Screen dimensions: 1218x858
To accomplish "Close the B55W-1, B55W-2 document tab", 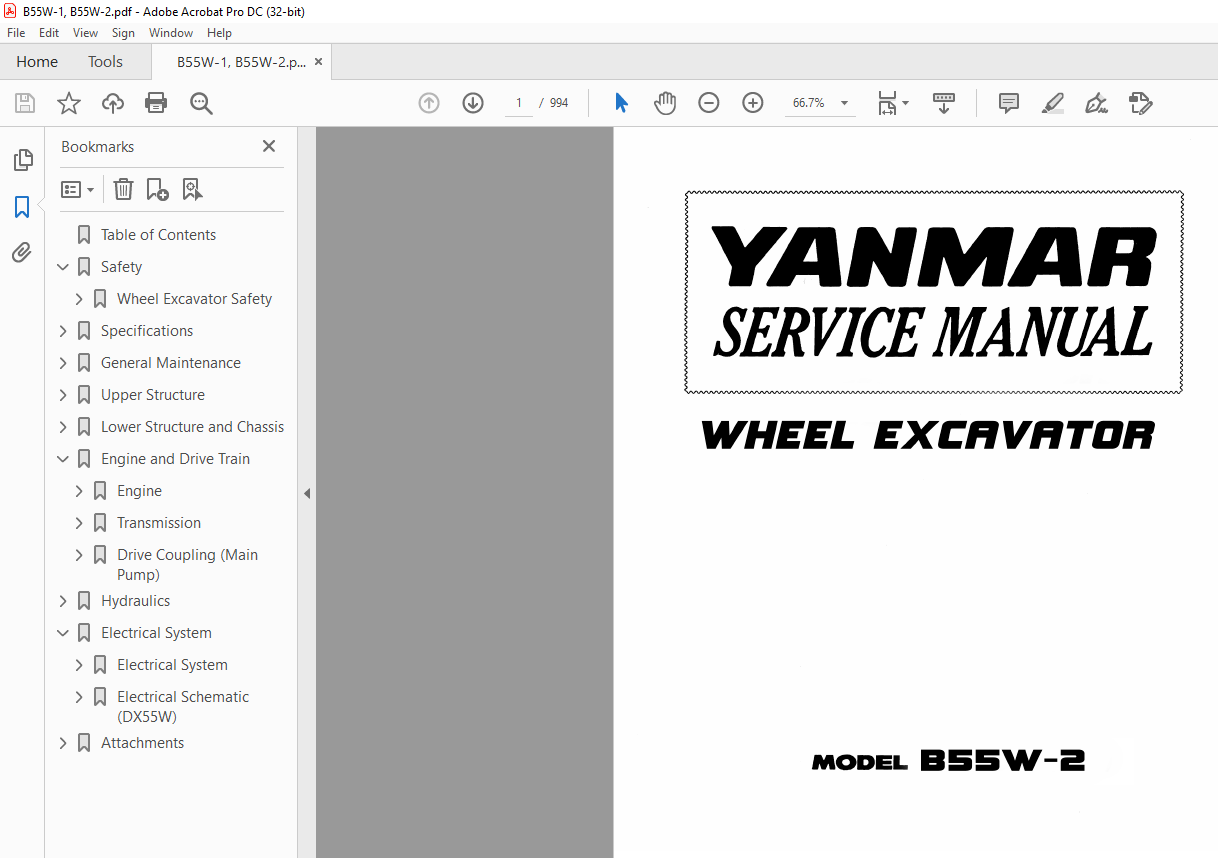I will pyautogui.click(x=318, y=62).
